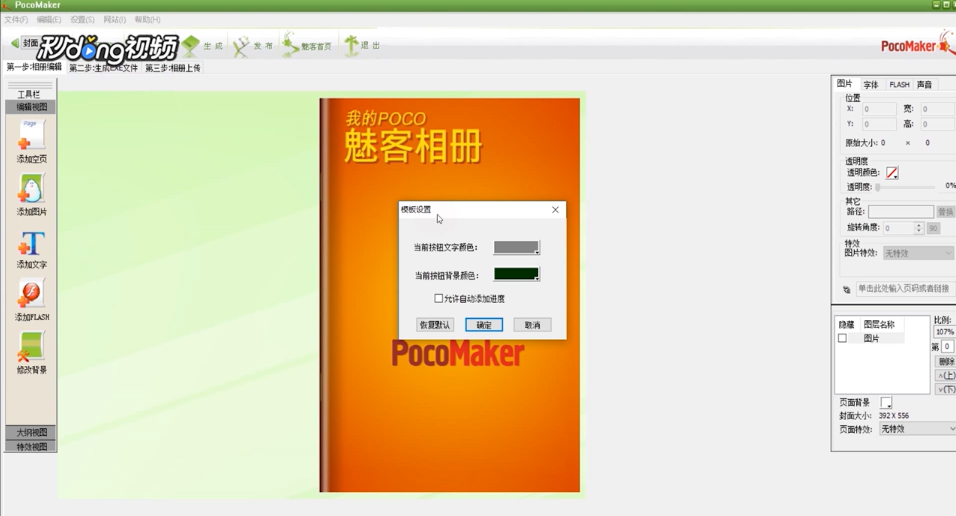
Task: Click the Generate (生成) toolbar icon
Action: point(191,46)
